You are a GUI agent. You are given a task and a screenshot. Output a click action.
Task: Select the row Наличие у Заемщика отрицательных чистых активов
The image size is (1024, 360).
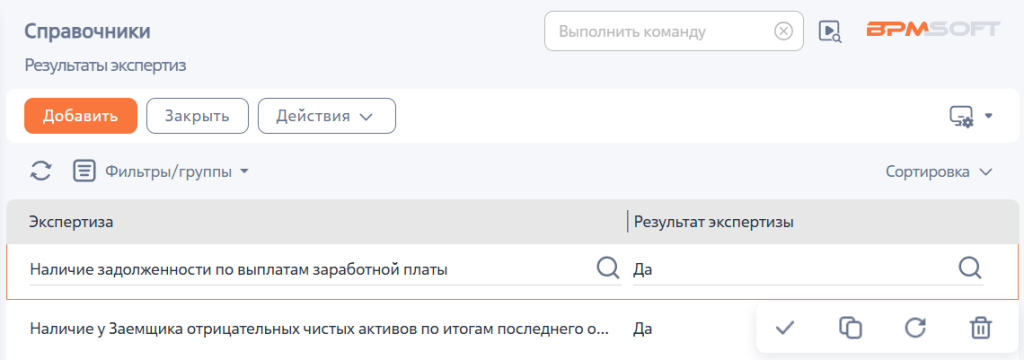[319, 328]
